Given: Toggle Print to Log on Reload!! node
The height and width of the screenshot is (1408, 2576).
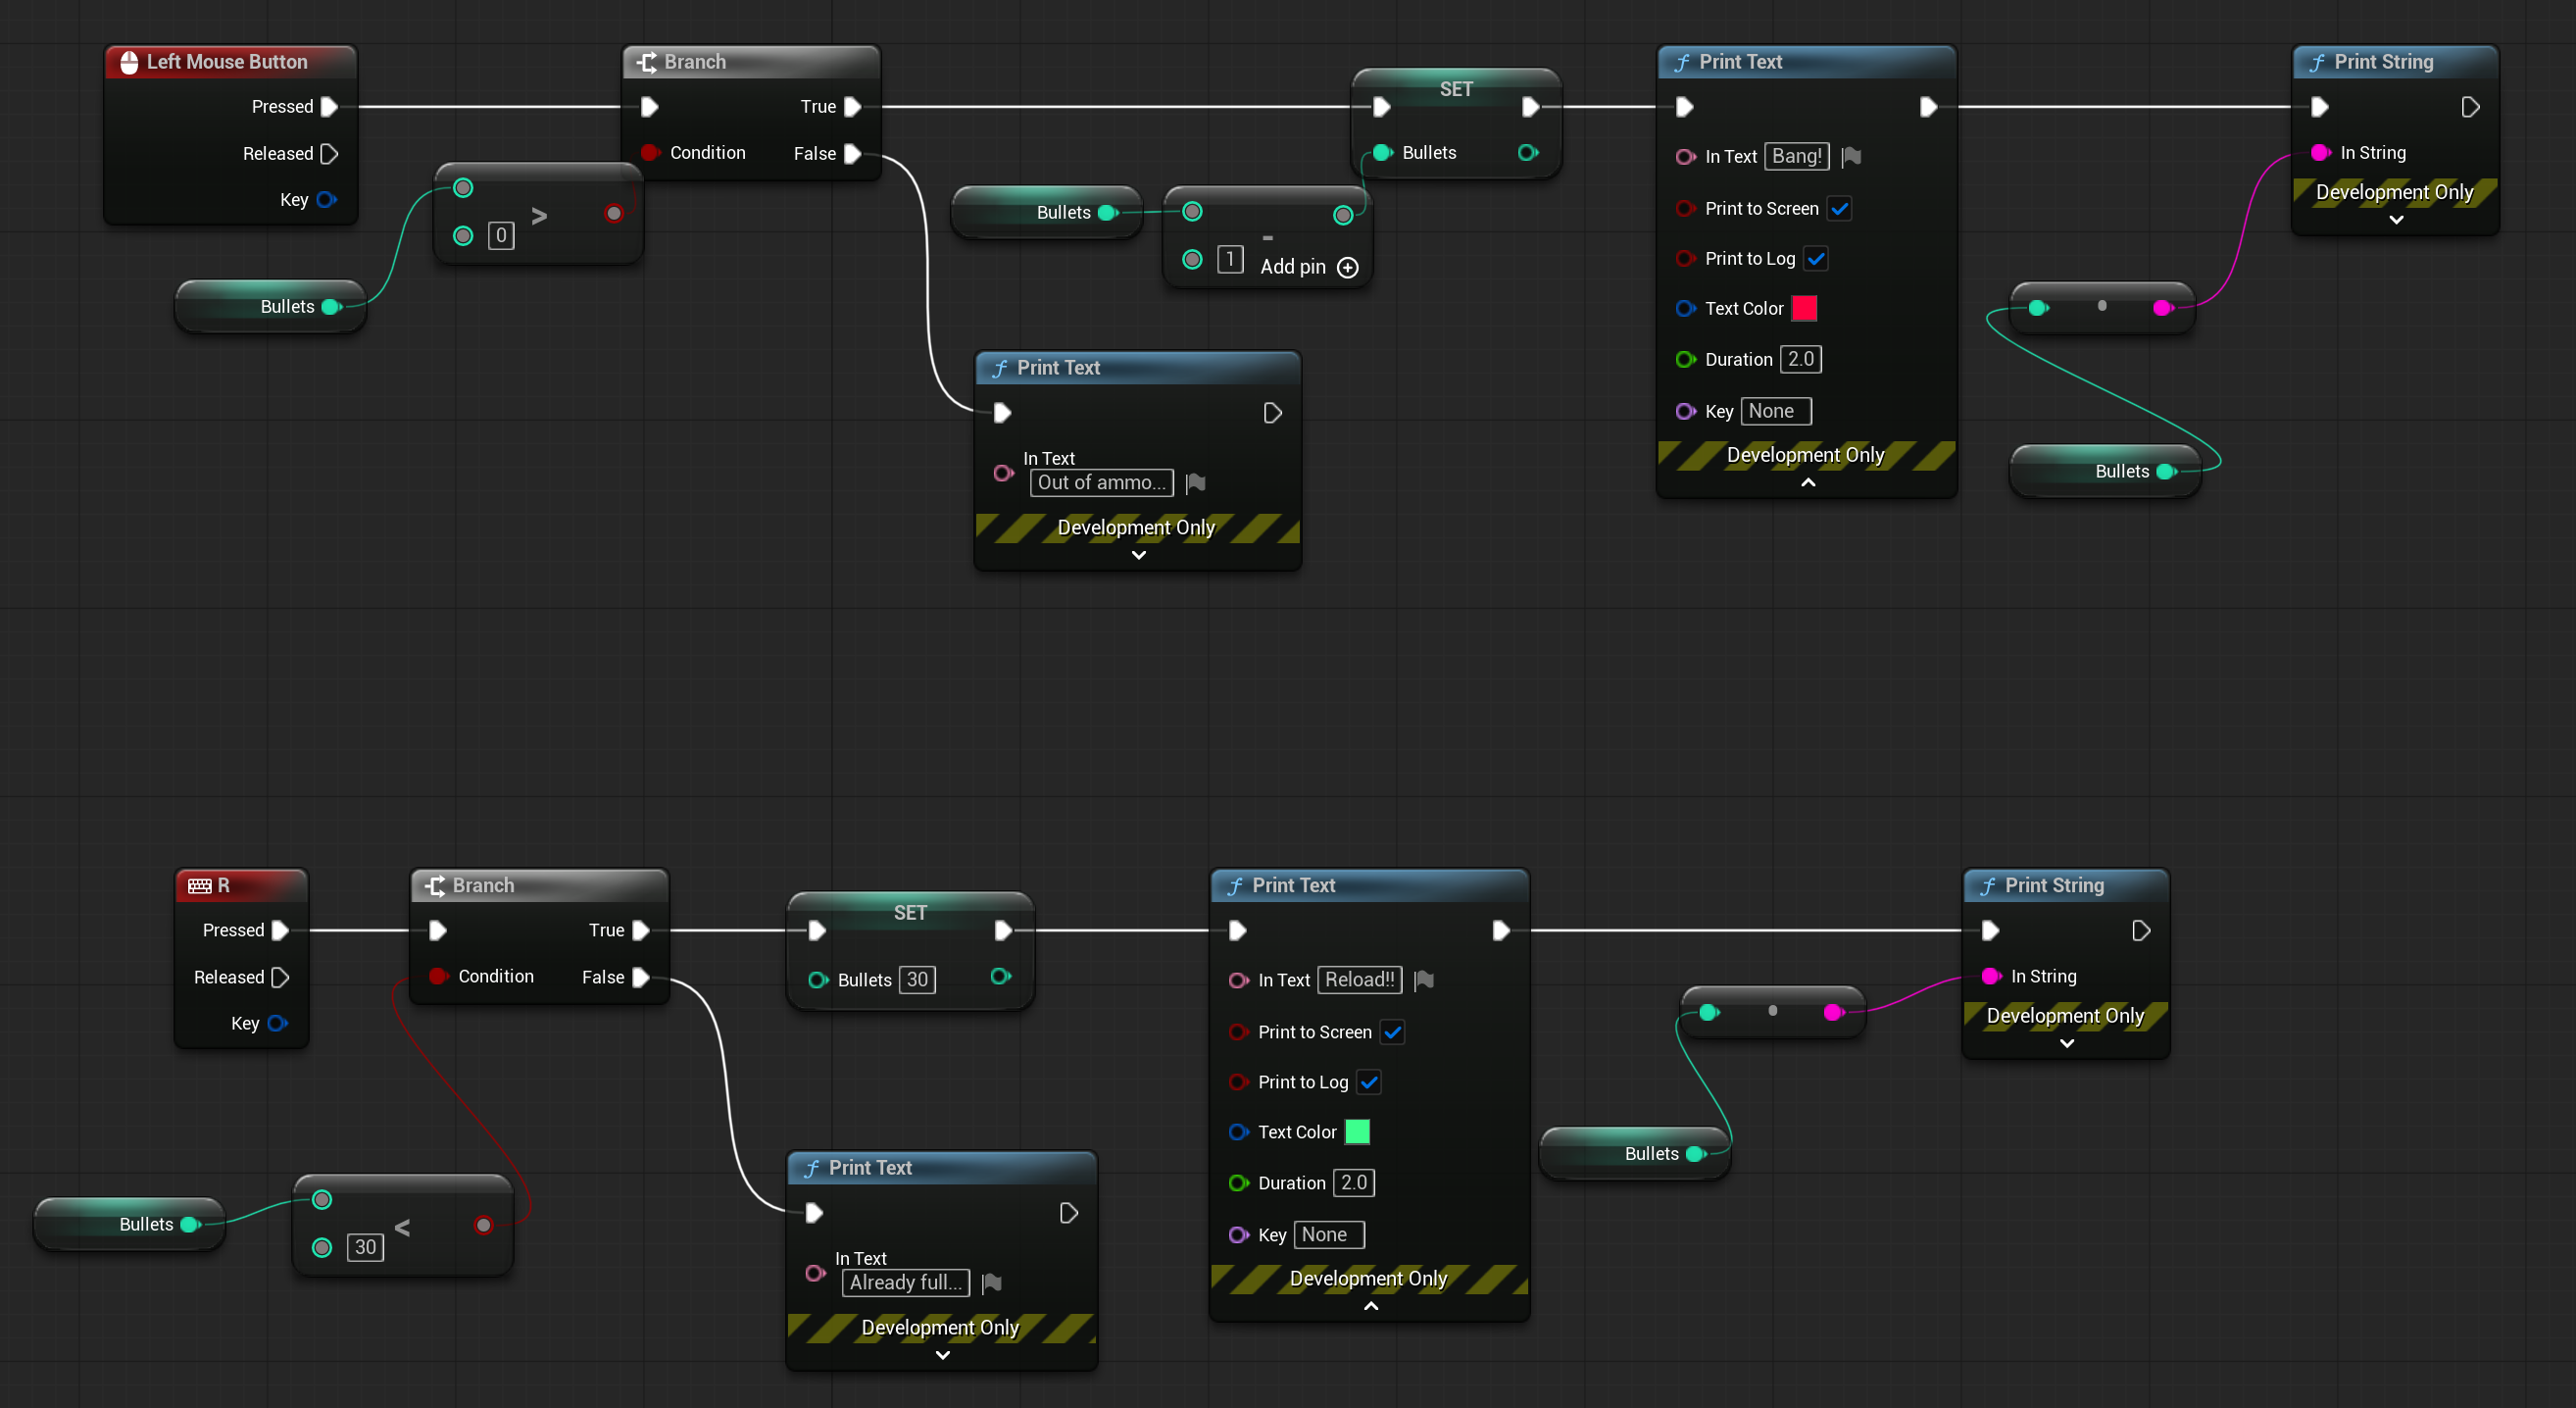Looking at the screenshot, I should click(x=1369, y=1082).
